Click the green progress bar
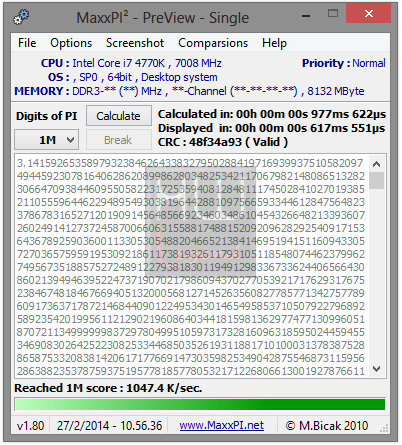The image size is (402, 445). click(x=200, y=404)
